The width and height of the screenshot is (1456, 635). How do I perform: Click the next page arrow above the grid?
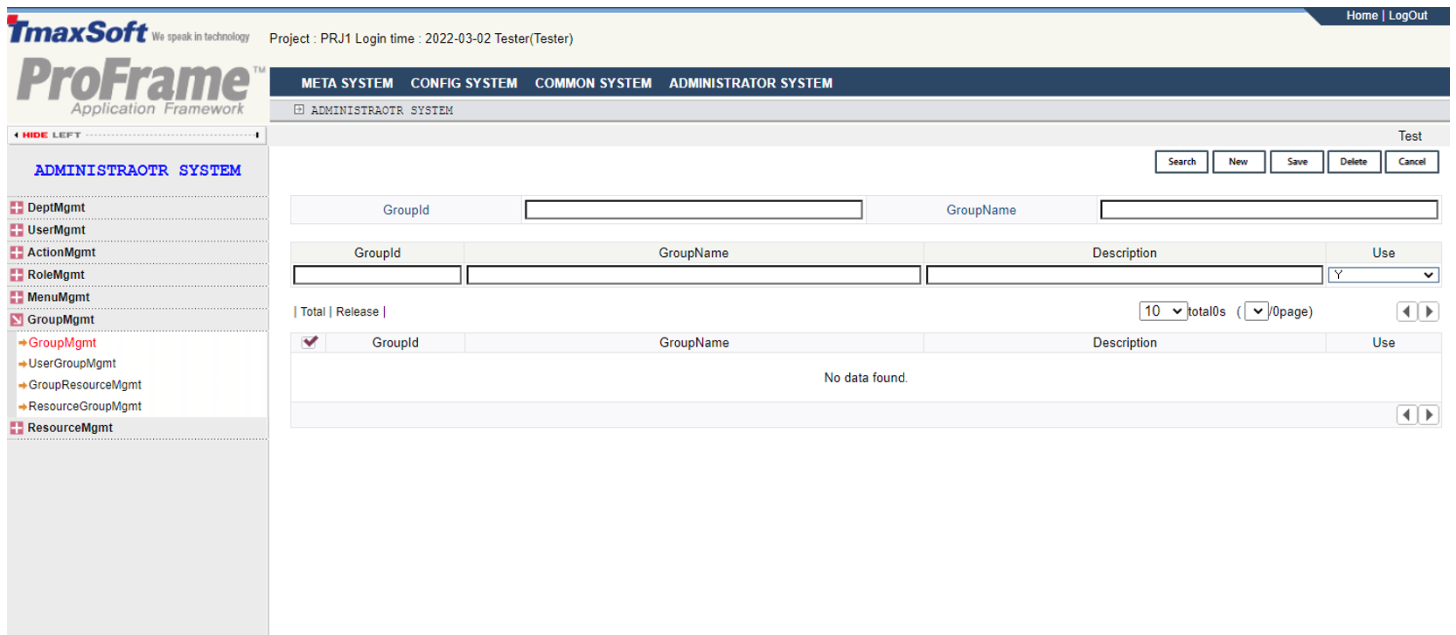(x=1429, y=311)
